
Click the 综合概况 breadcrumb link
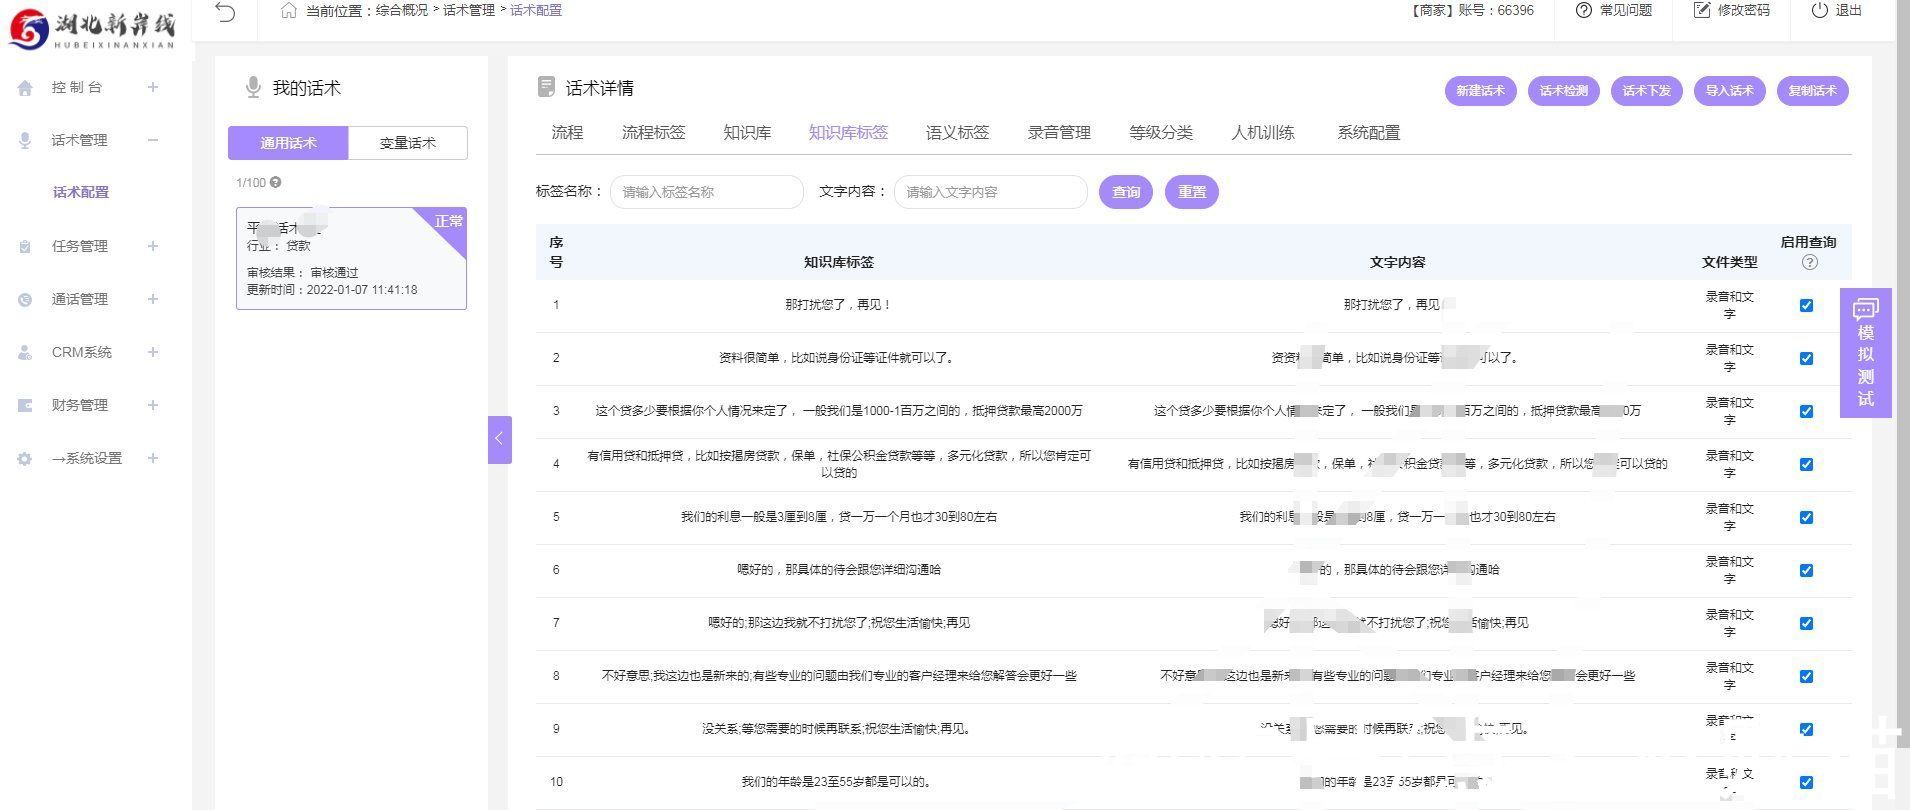click(402, 10)
